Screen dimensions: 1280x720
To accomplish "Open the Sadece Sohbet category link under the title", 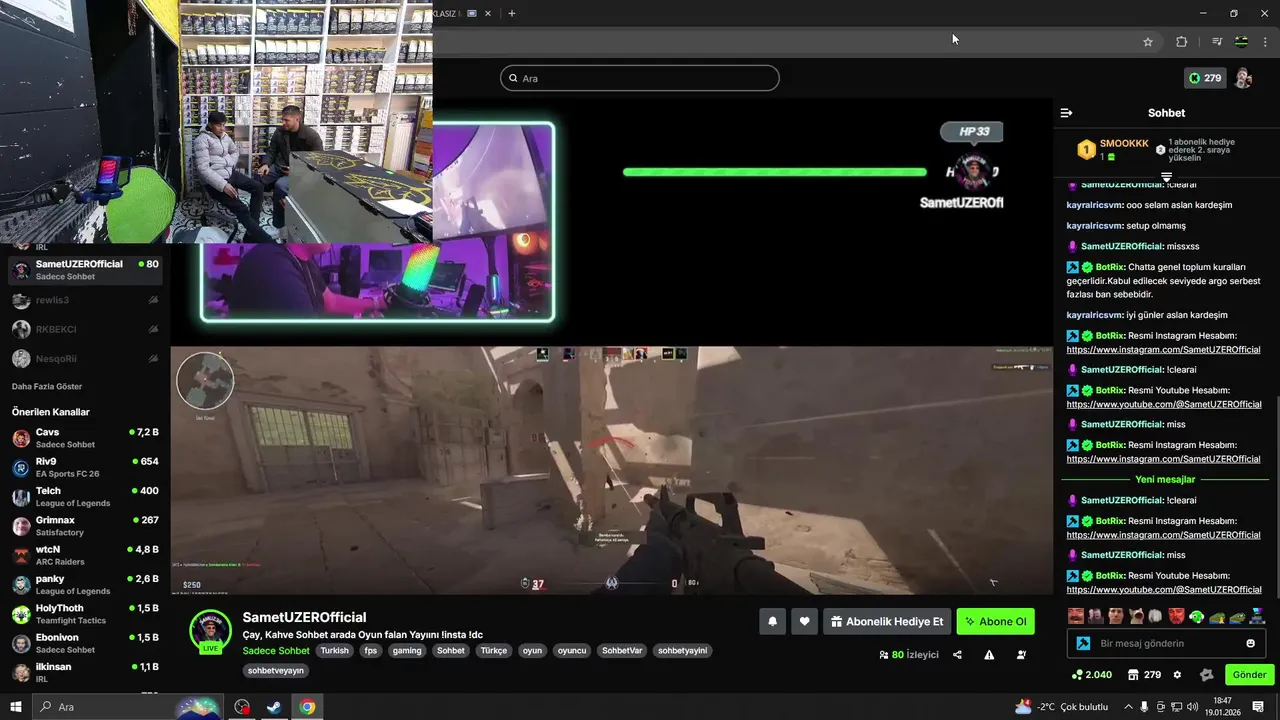I will pos(276,650).
